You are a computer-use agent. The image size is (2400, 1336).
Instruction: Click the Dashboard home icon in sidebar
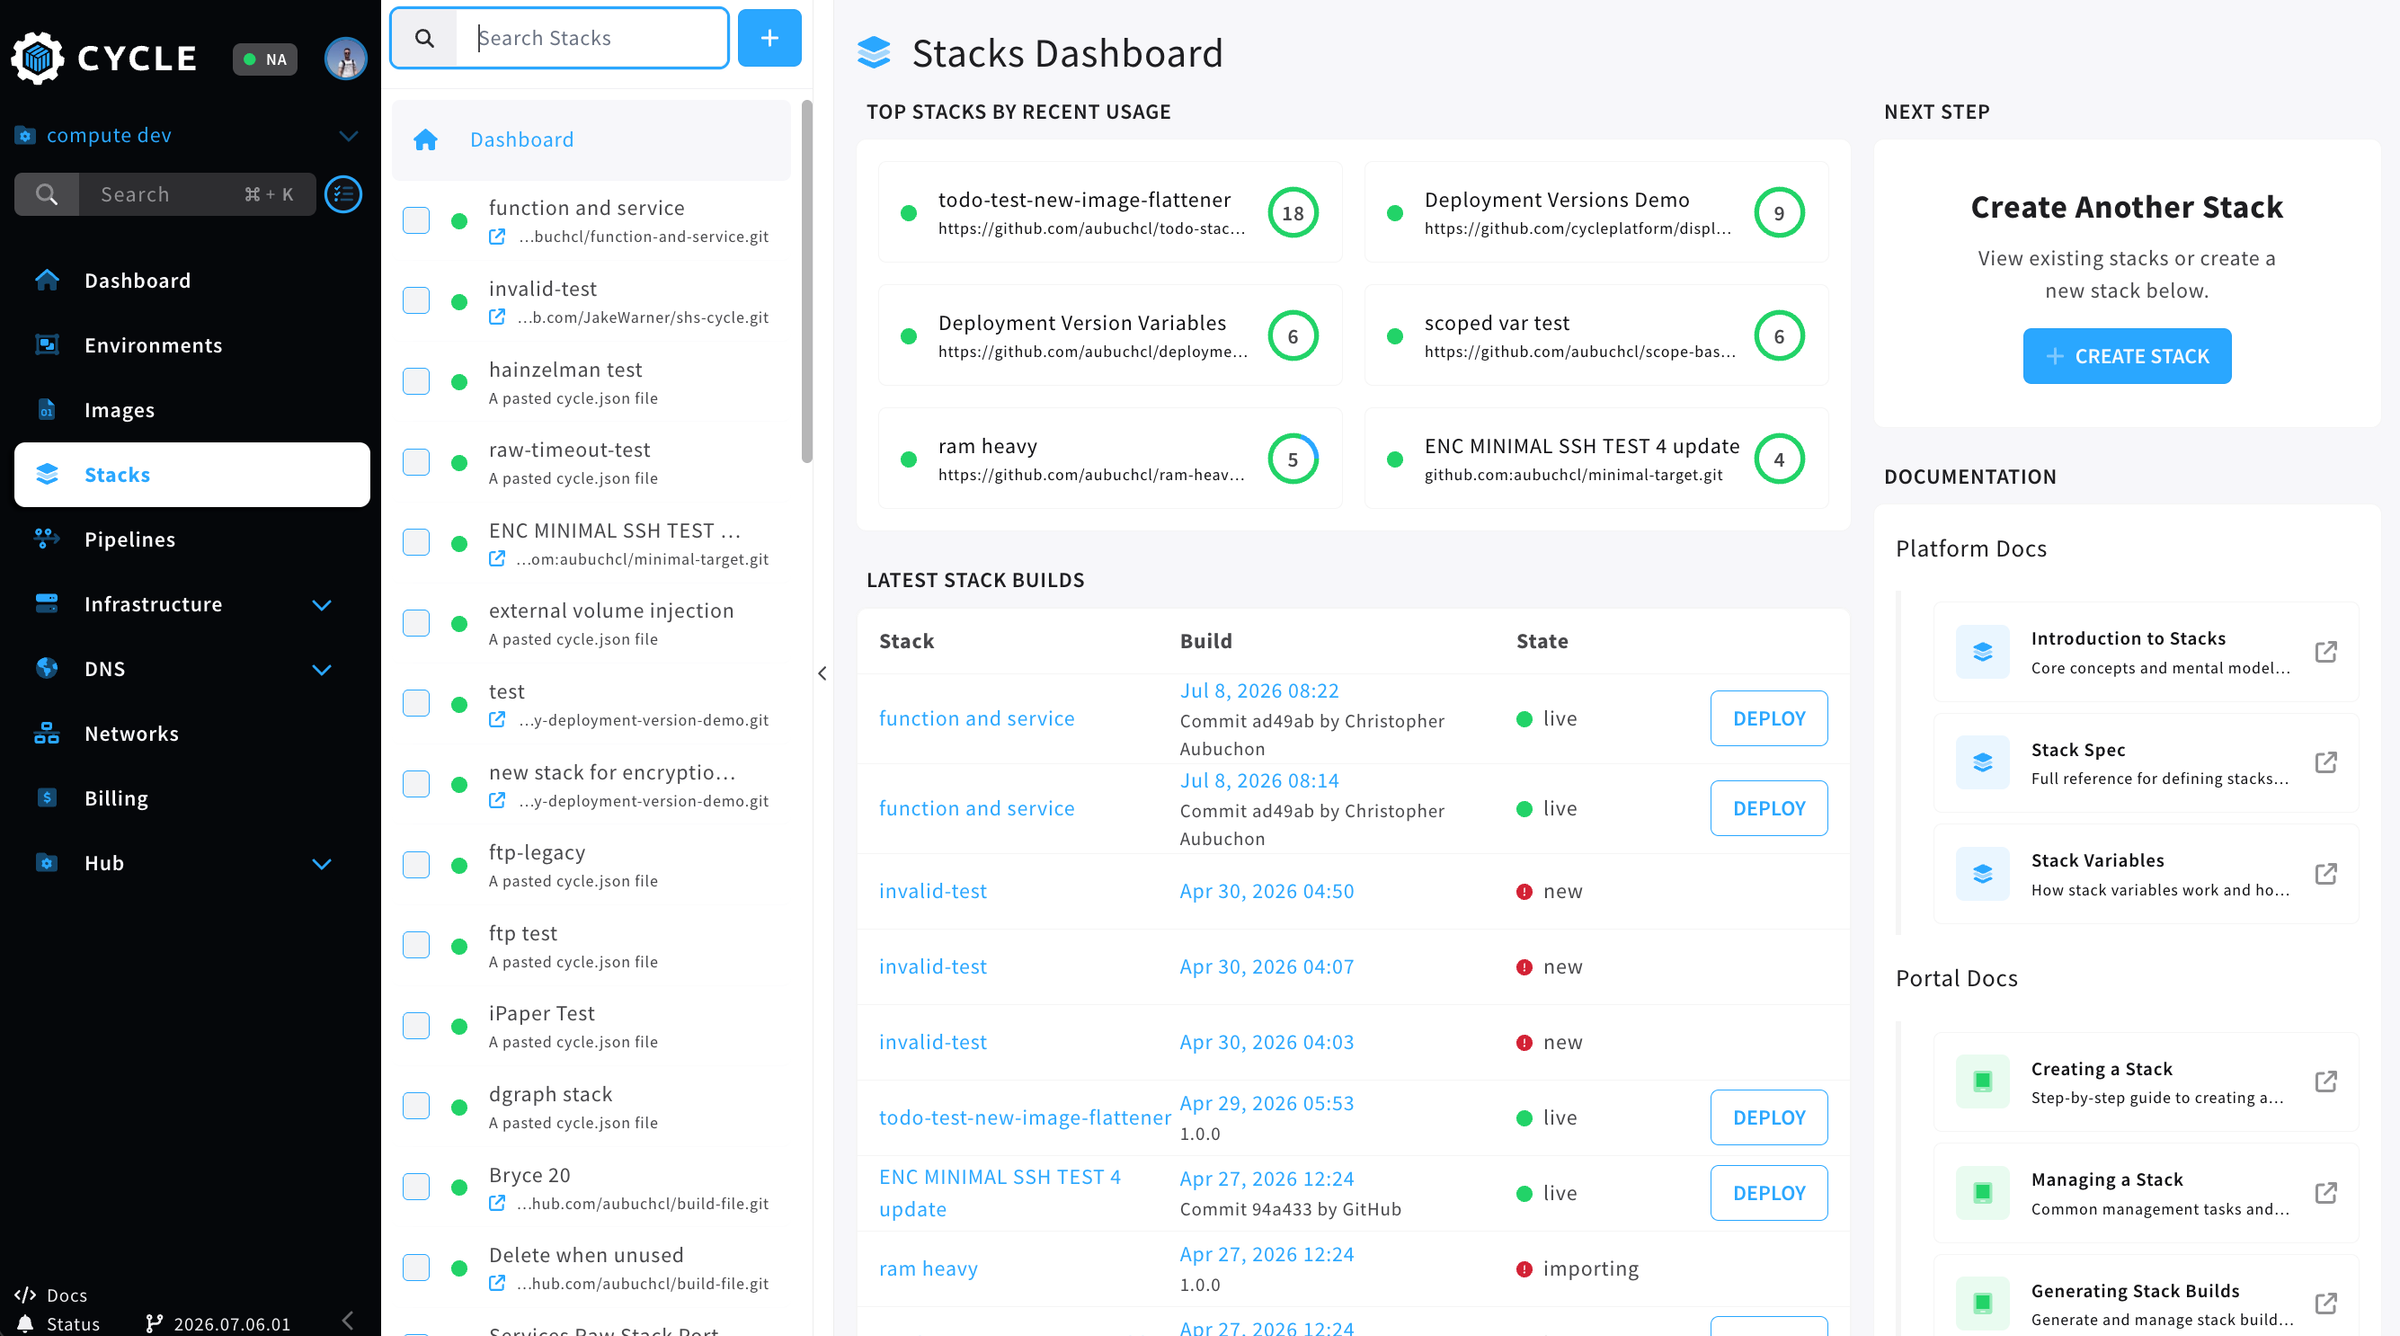pyautogui.click(x=47, y=280)
